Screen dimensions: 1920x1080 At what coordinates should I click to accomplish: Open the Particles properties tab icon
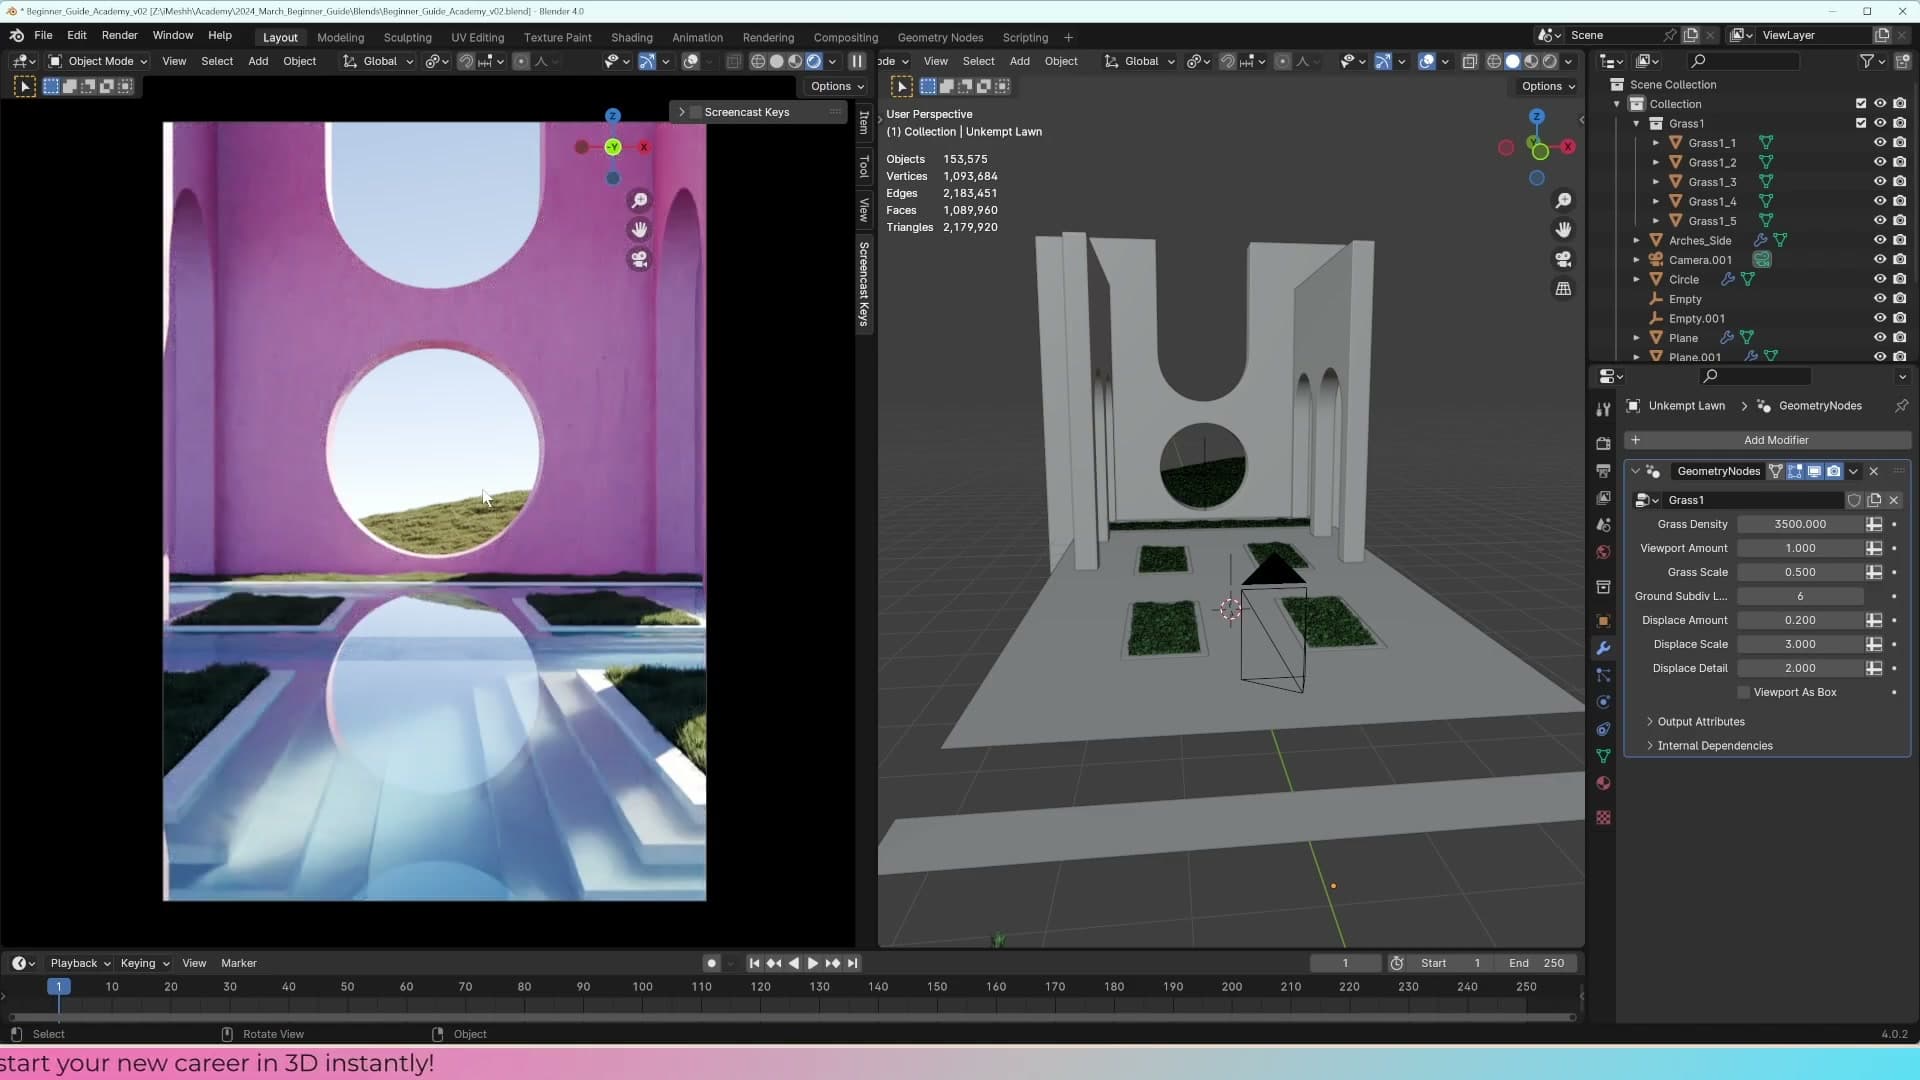coord(1603,675)
